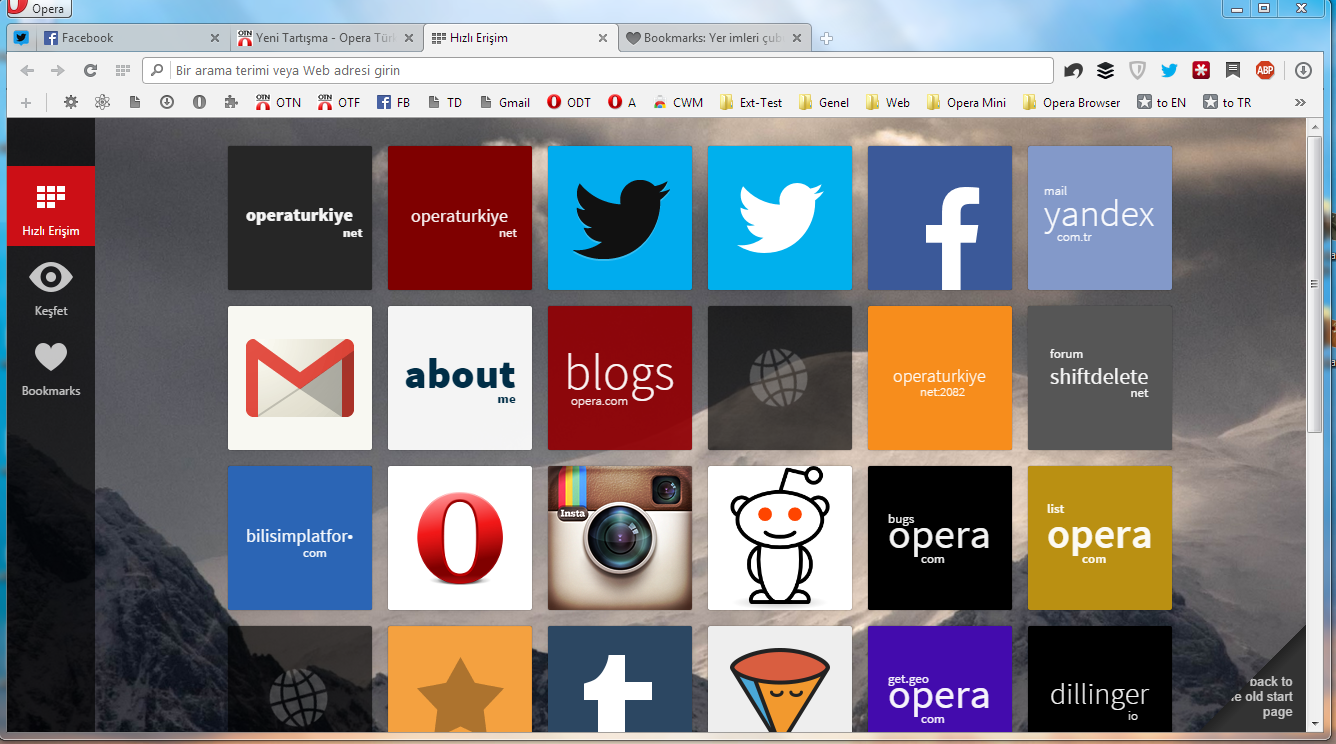The height and width of the screenshot is (744, 1336).
Task: Switch to the Yeni Tartışma tab
Action: click(x=326, y=38)
